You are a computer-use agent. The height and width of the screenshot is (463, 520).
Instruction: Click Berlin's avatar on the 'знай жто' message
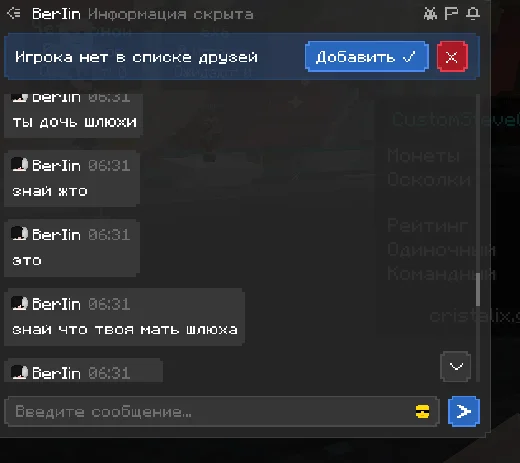19,165
